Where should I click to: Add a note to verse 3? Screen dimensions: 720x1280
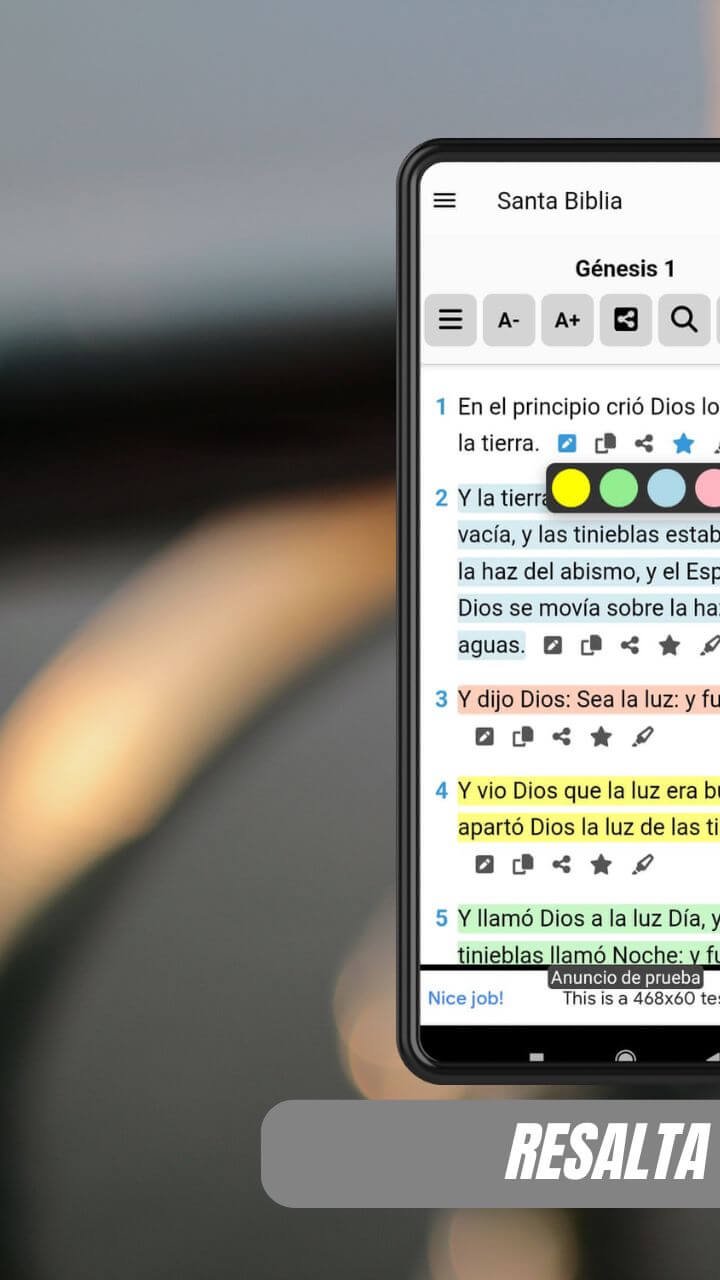pyautogui.click(x=484, y=737)
